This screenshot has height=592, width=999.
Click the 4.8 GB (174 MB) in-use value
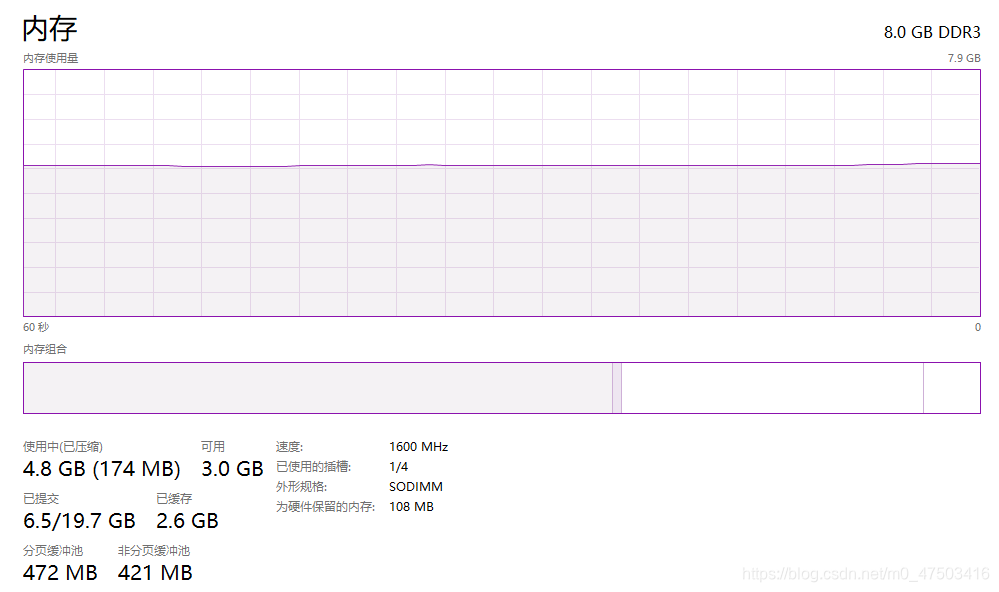click(x=101, y=469)
